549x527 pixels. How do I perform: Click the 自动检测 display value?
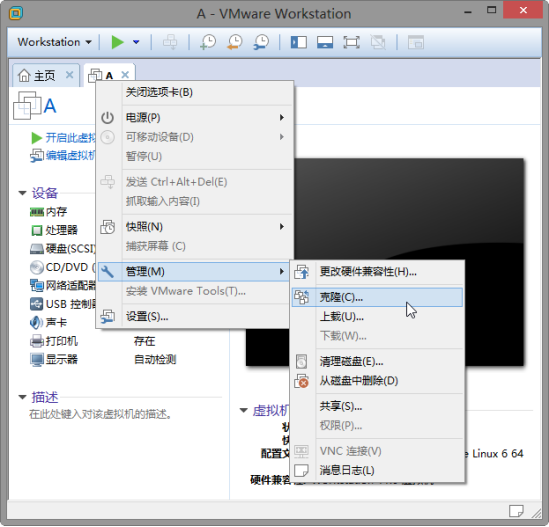click(155, 360)
